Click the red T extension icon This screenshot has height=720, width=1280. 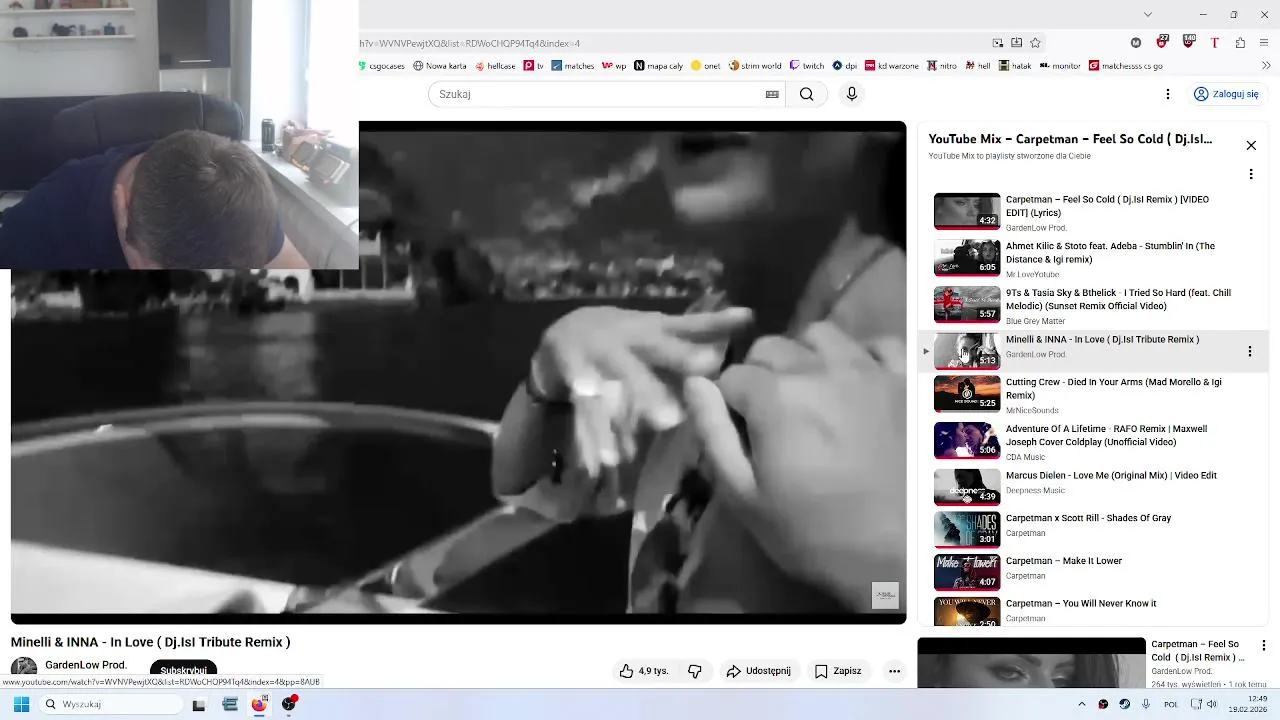point(1214,43)
